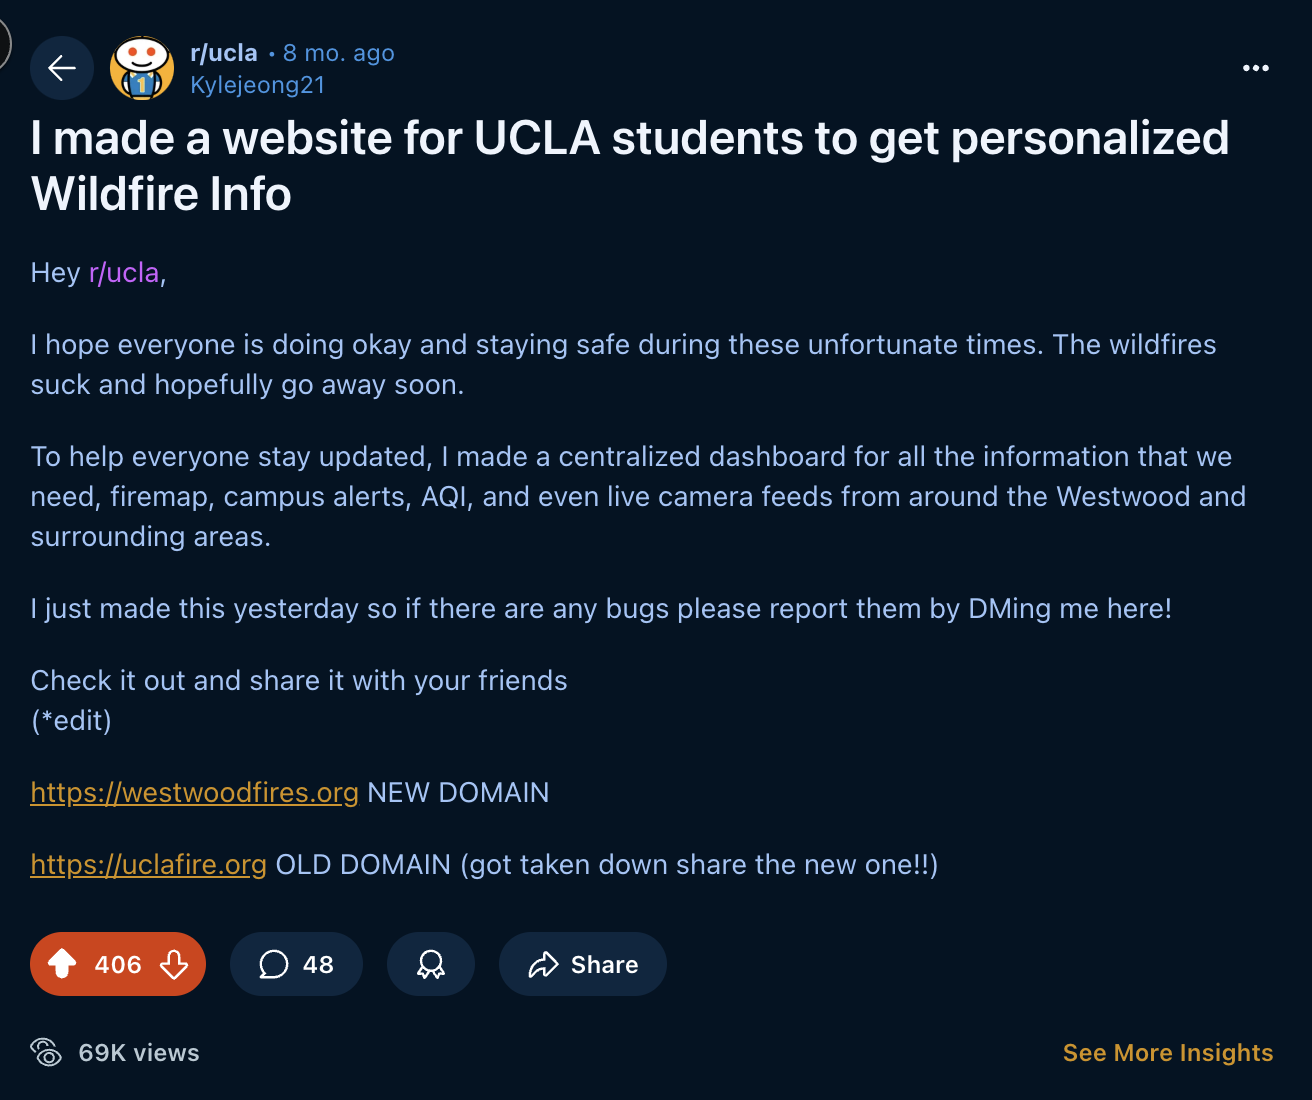The width and height of the screenshot is (1312, 1100).
Task: Upvote the wildfire info post
Action: 62,964
